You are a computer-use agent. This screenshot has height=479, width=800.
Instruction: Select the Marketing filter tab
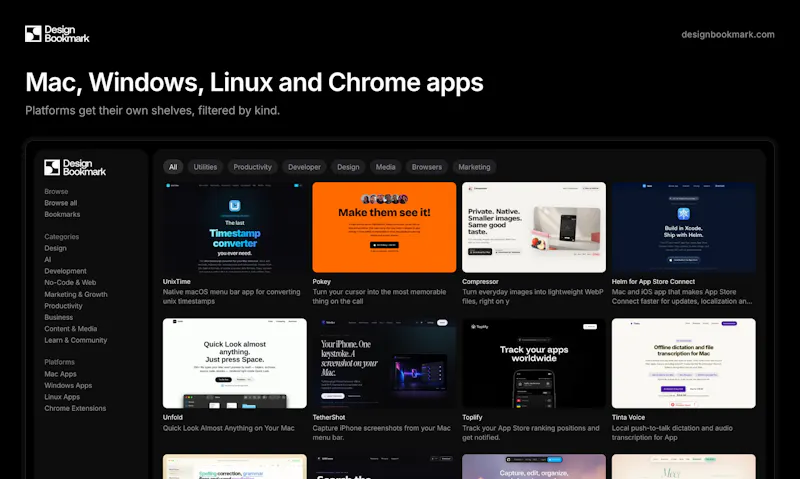click(x=474, y=167)
